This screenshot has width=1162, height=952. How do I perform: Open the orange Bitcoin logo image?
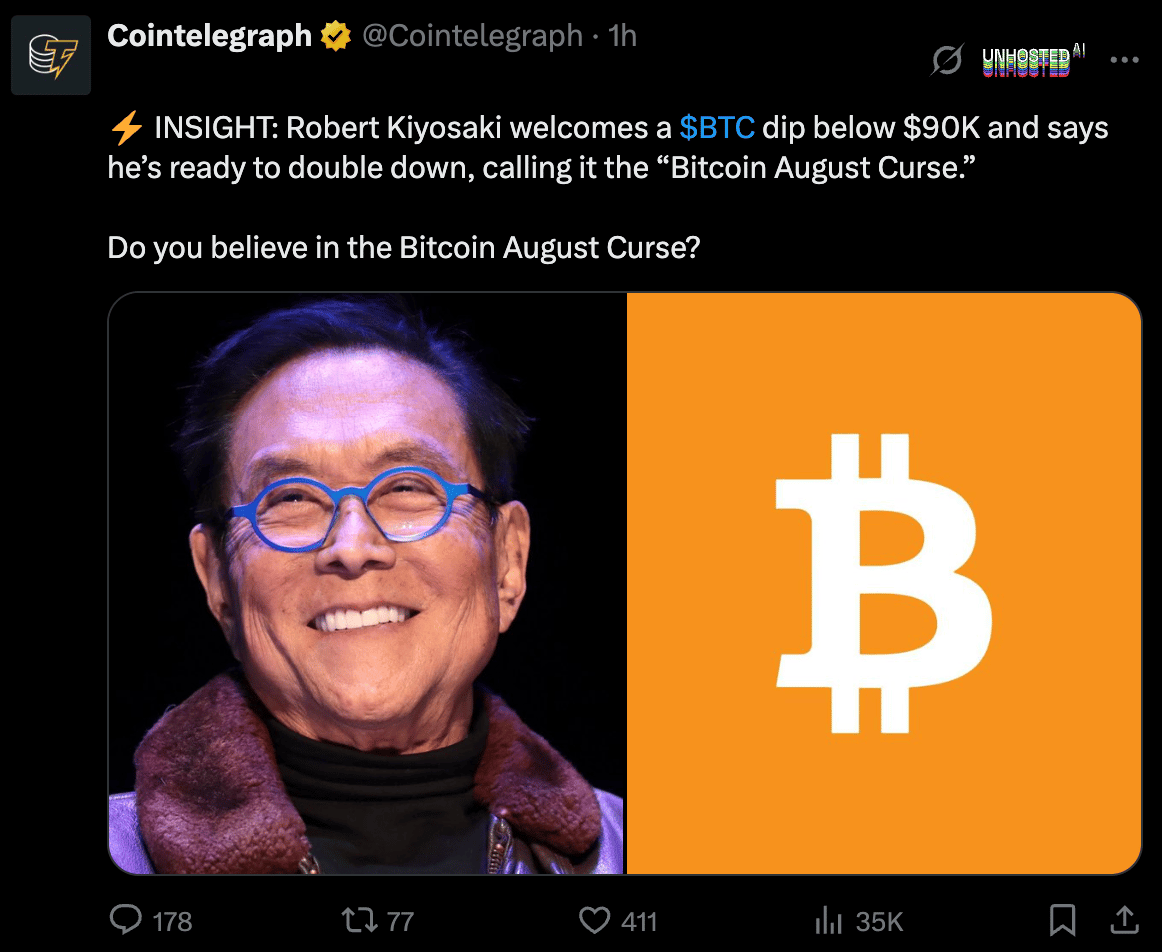click(883, 583)
